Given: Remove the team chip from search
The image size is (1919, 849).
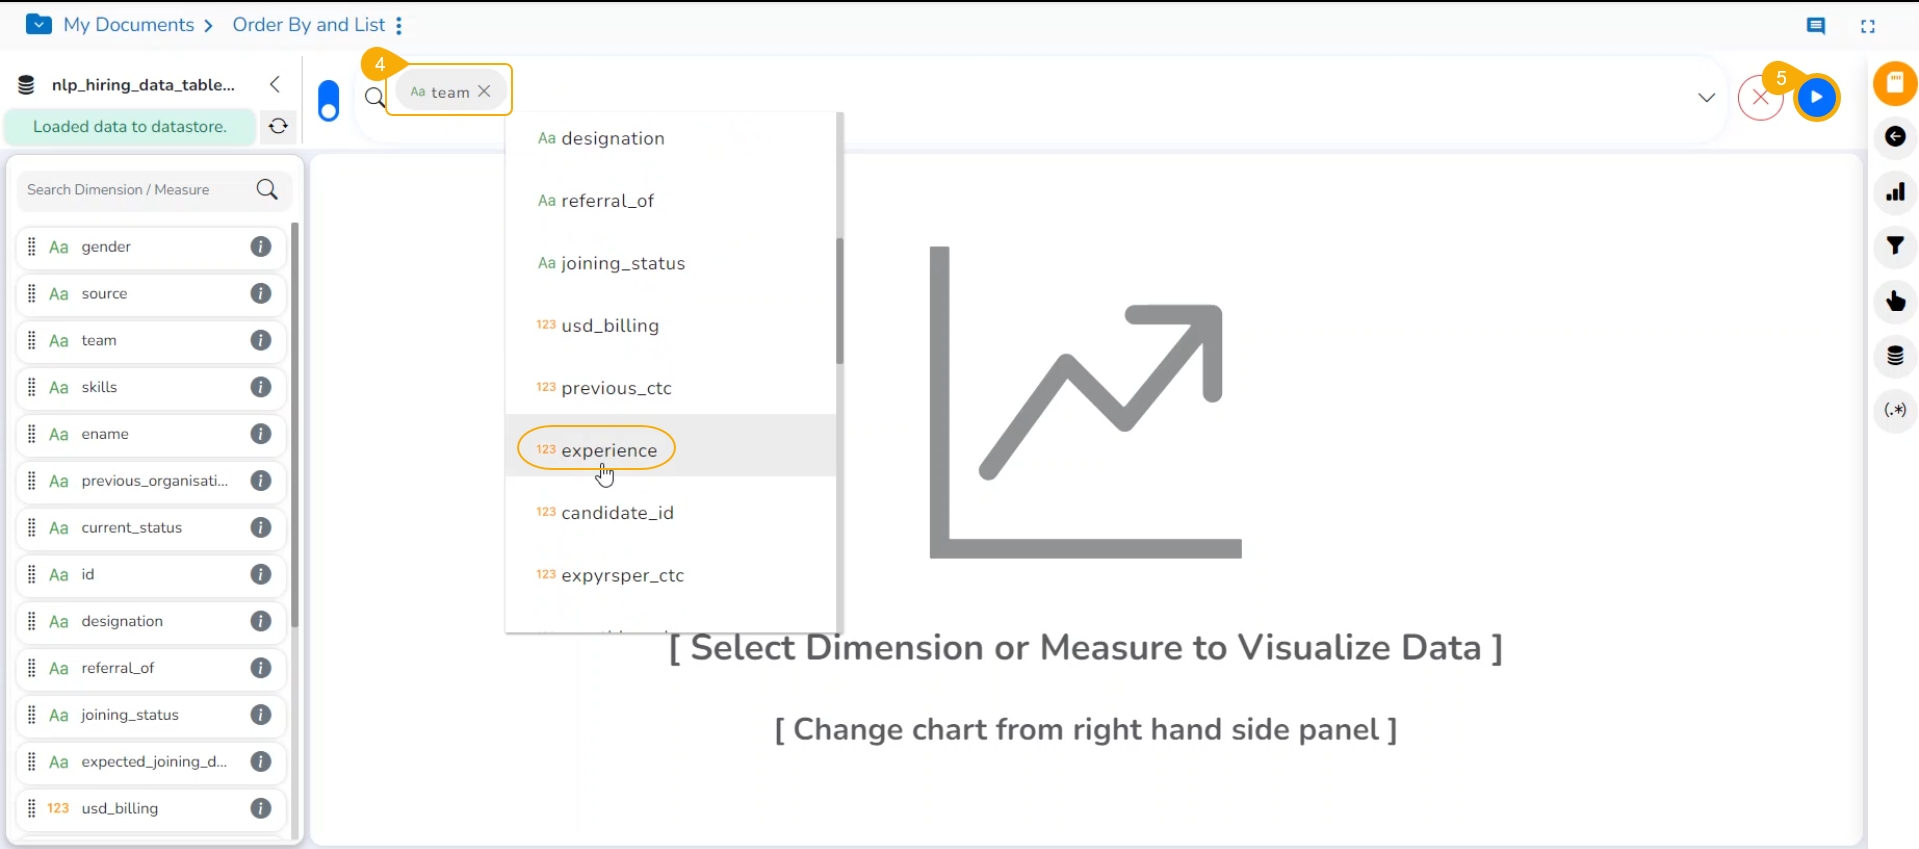Looking at the screenshot, I should point(485,91).
